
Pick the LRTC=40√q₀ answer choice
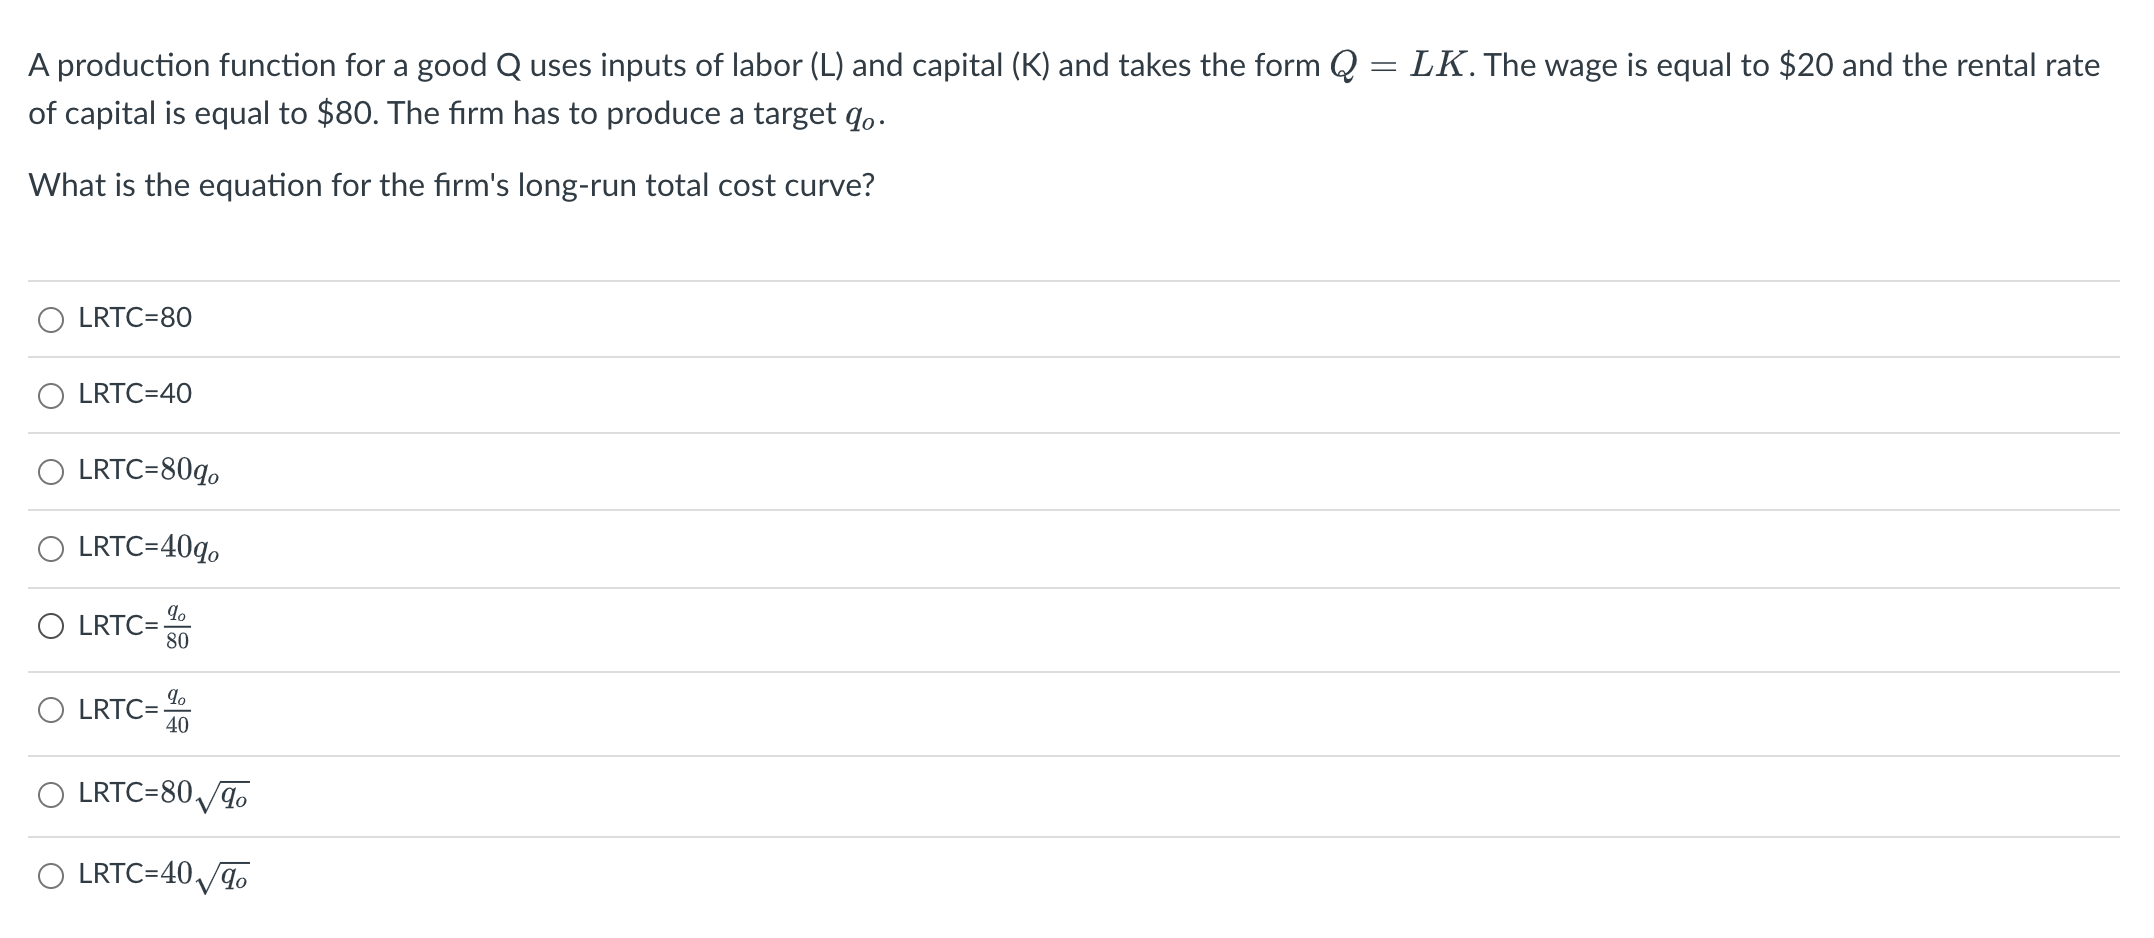coord(50,875)
